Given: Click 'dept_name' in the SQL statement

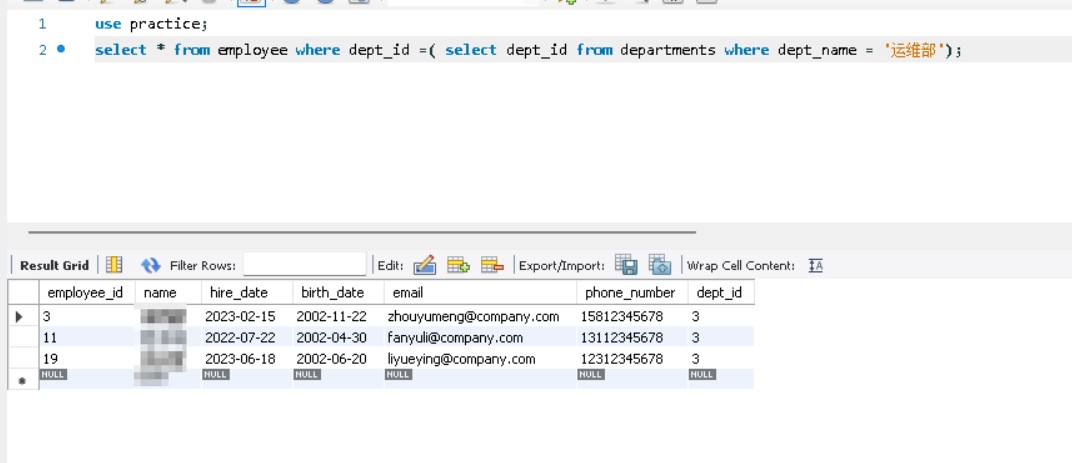Looking at the screenshot, I should coord(817,51).
